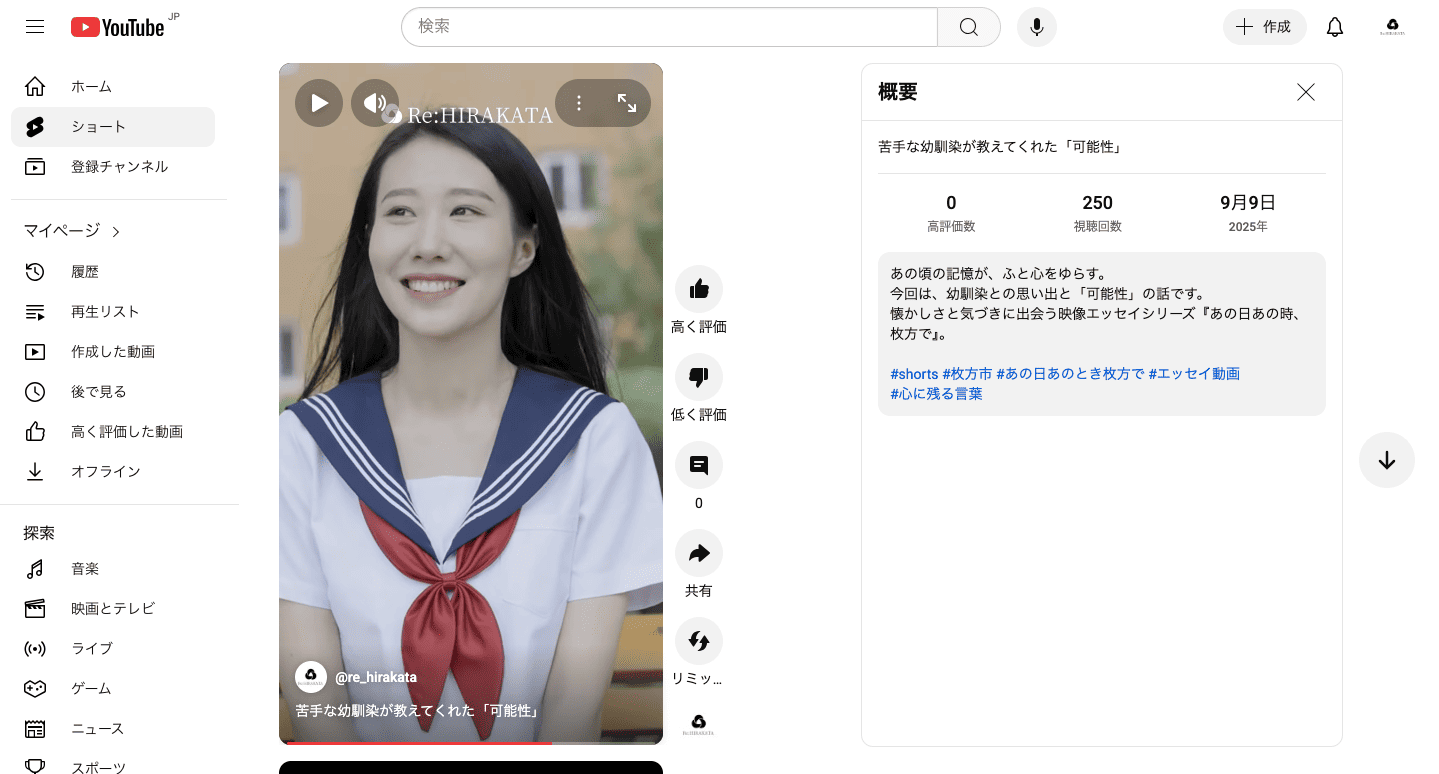Click the 検索 search input field
1439x774 pixels.
(x=668, y=27)
